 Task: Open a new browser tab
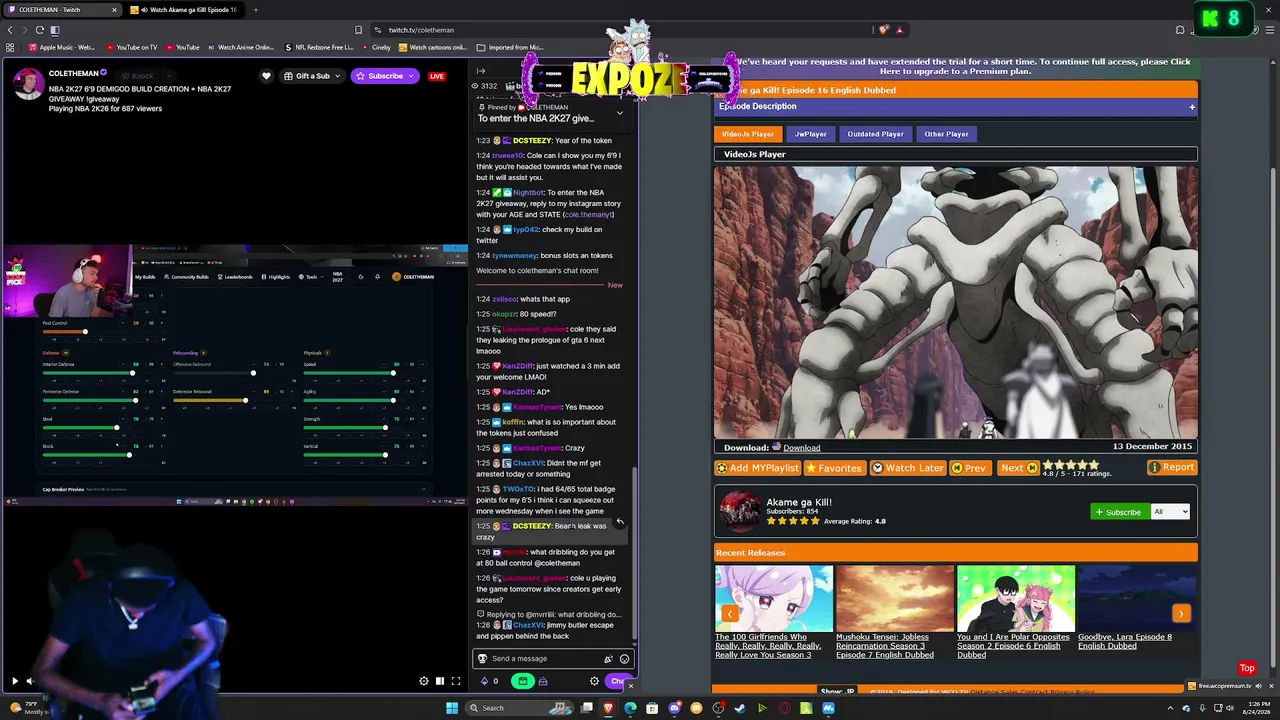[255, 10]
